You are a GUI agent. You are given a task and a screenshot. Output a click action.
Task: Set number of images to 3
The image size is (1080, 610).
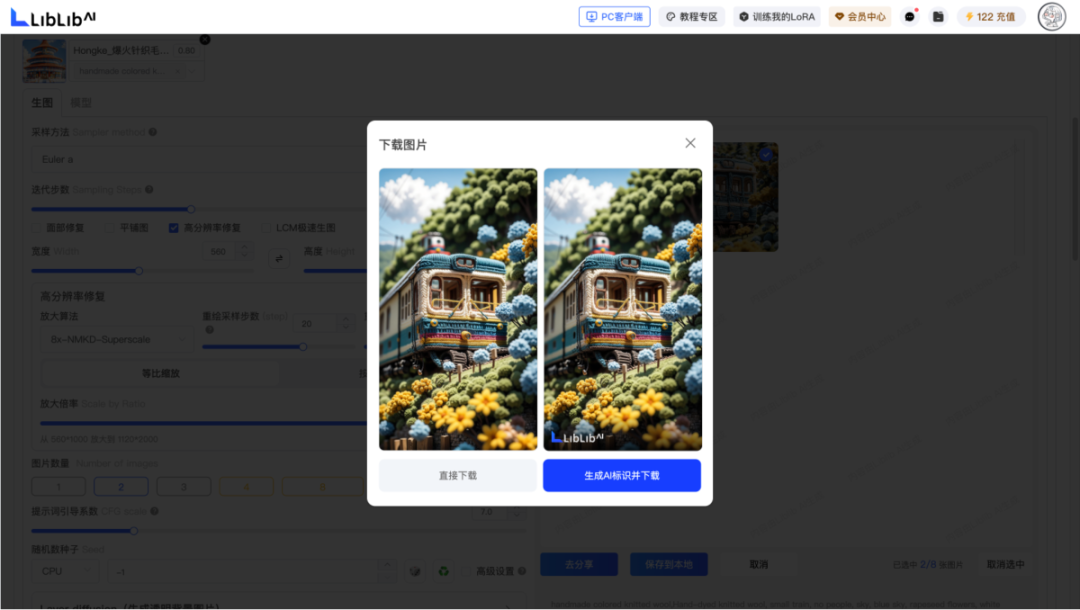pos(183,487)
